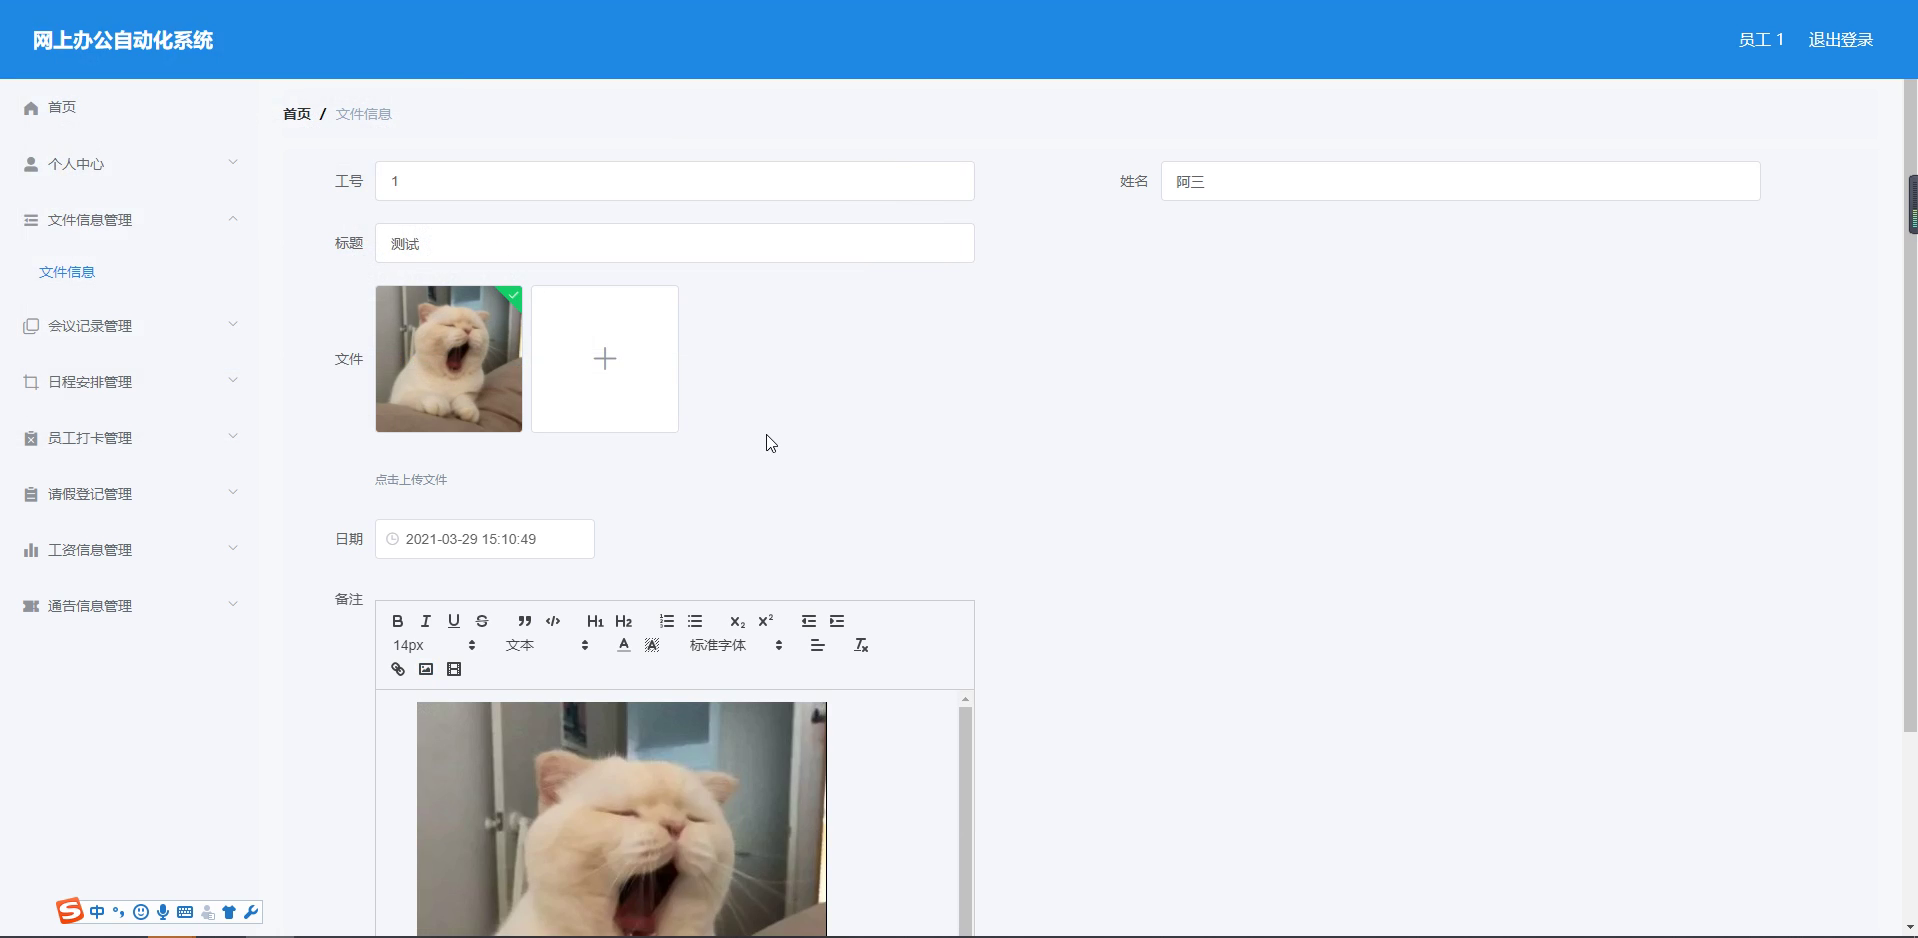Open the text background color picker

click(651, 645)
